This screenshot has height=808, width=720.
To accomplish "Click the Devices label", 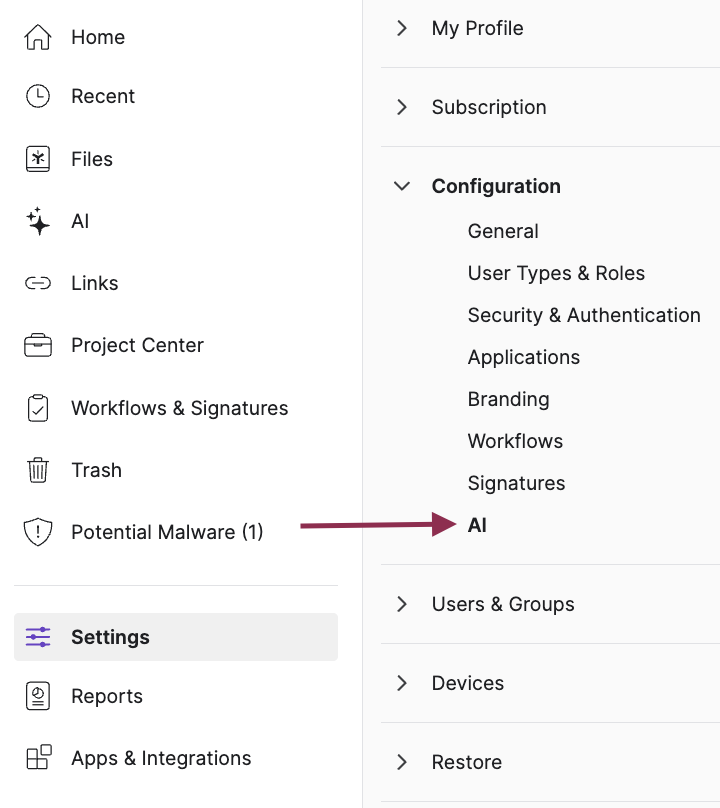I will tap(467, 683).
